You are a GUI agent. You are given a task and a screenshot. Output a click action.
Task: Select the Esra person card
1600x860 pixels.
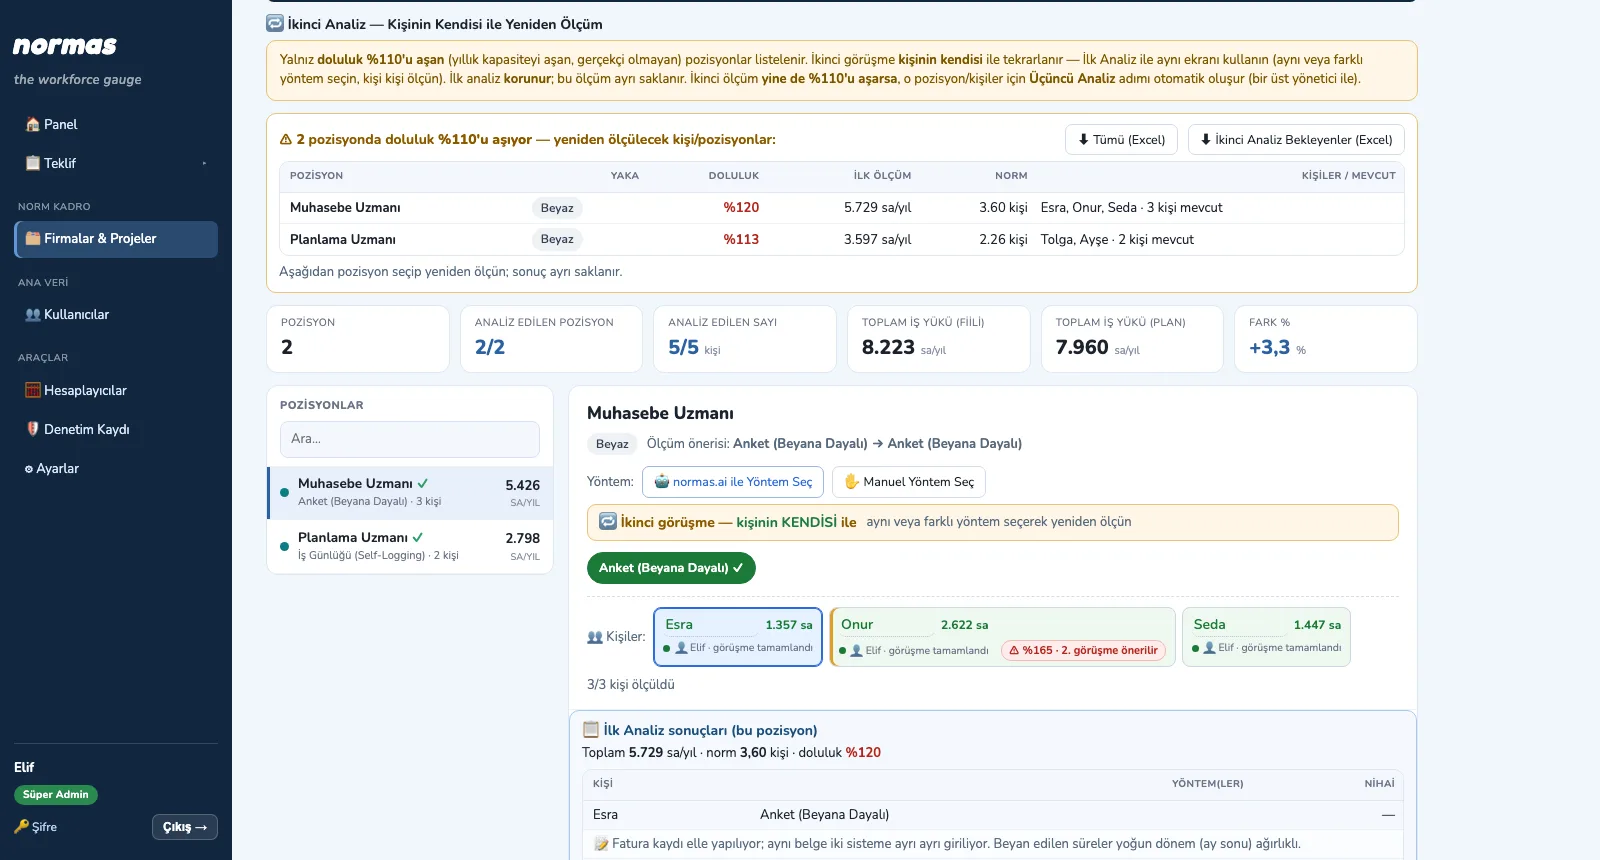(738, 637)
